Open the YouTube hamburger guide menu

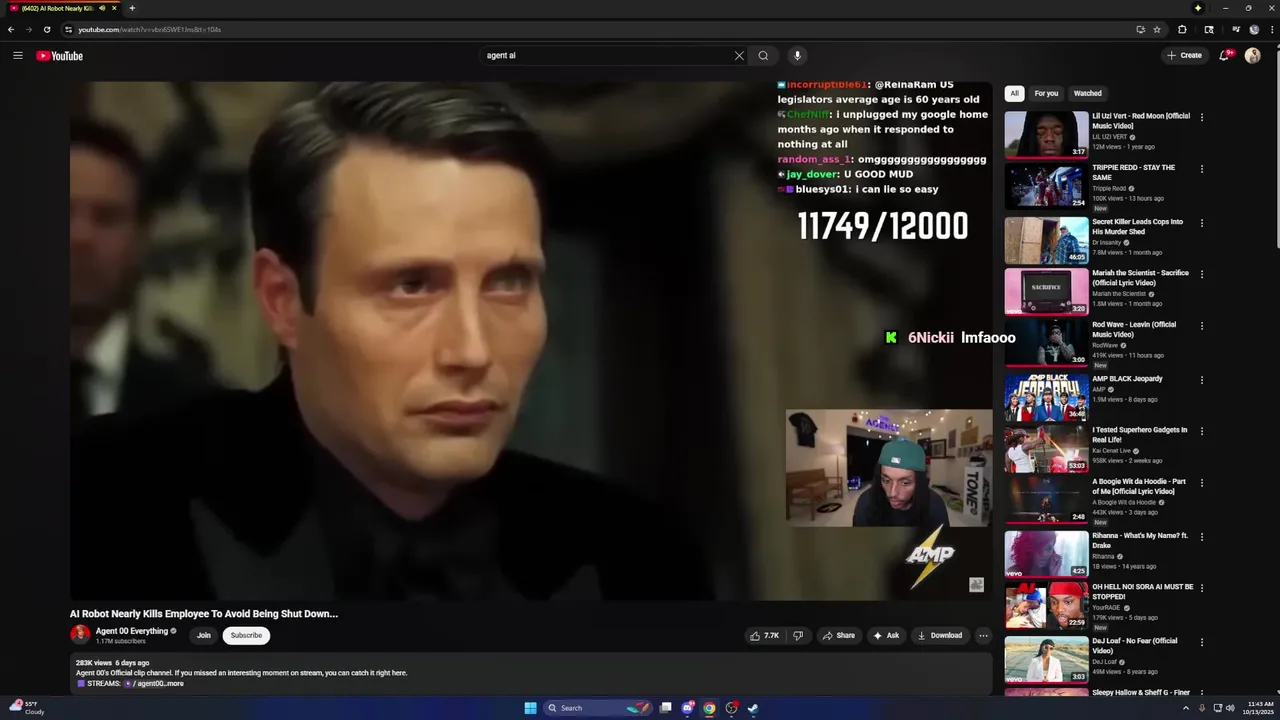pyautogui.click(x=18, y=56)
